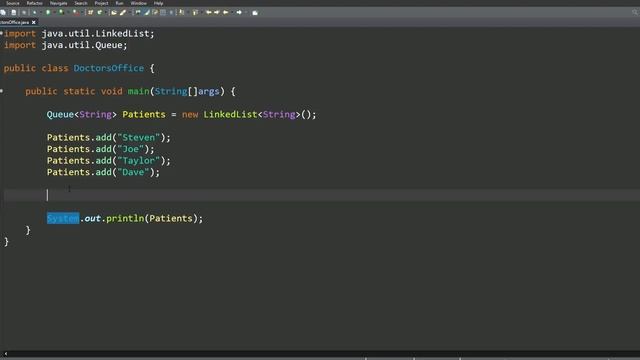Click the Next Annotation icon
This screenshot has height=360, width=640.
[x=181, y=13]
